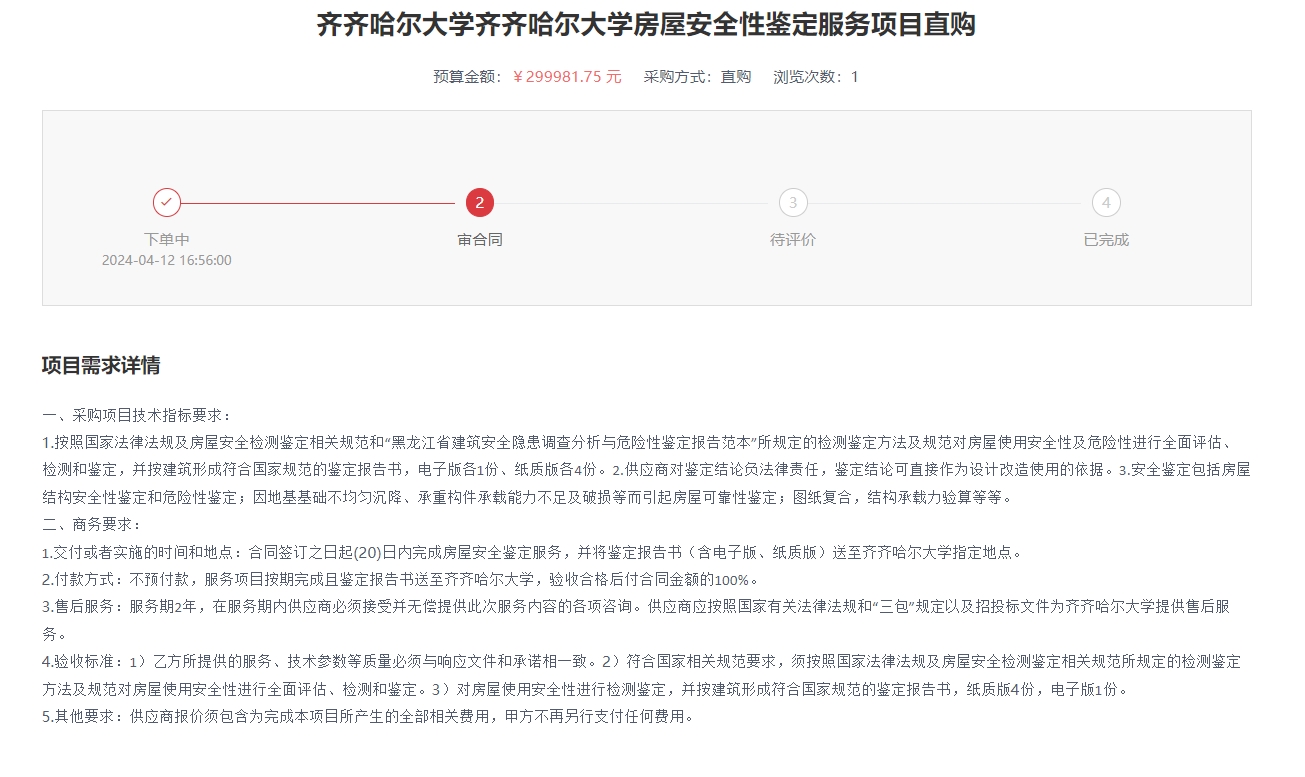Select the step 3 circle icon

coord(793,203)
